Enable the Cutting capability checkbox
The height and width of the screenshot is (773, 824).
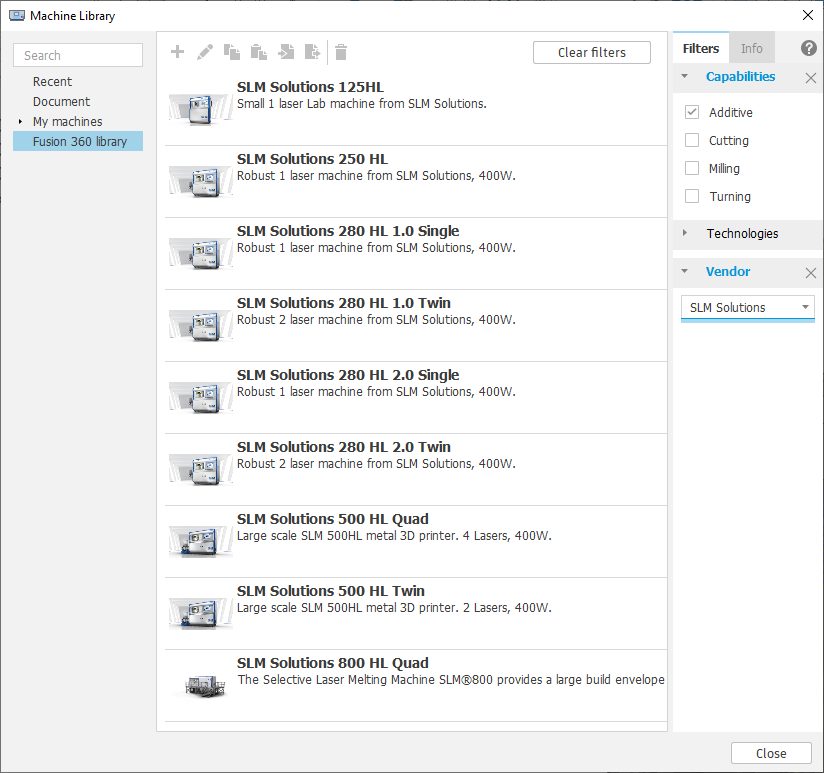pyautogui.click(x=692, y=140)
